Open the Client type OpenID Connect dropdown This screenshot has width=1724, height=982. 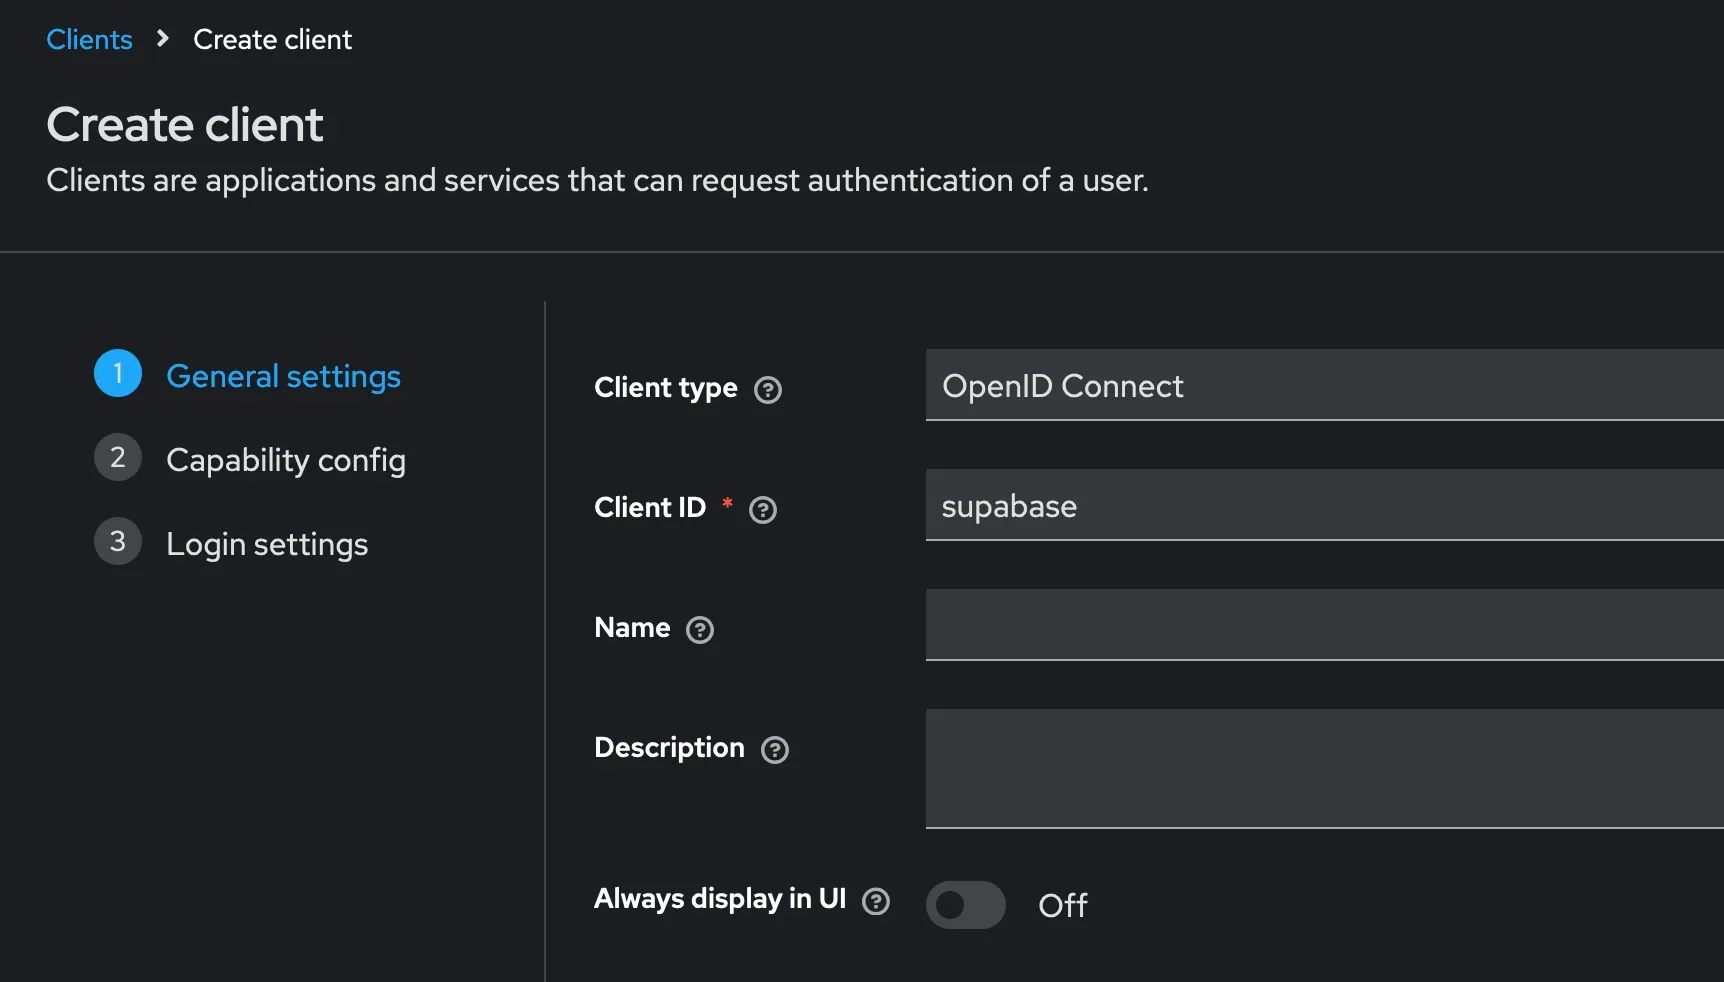tap(1324, 385)
